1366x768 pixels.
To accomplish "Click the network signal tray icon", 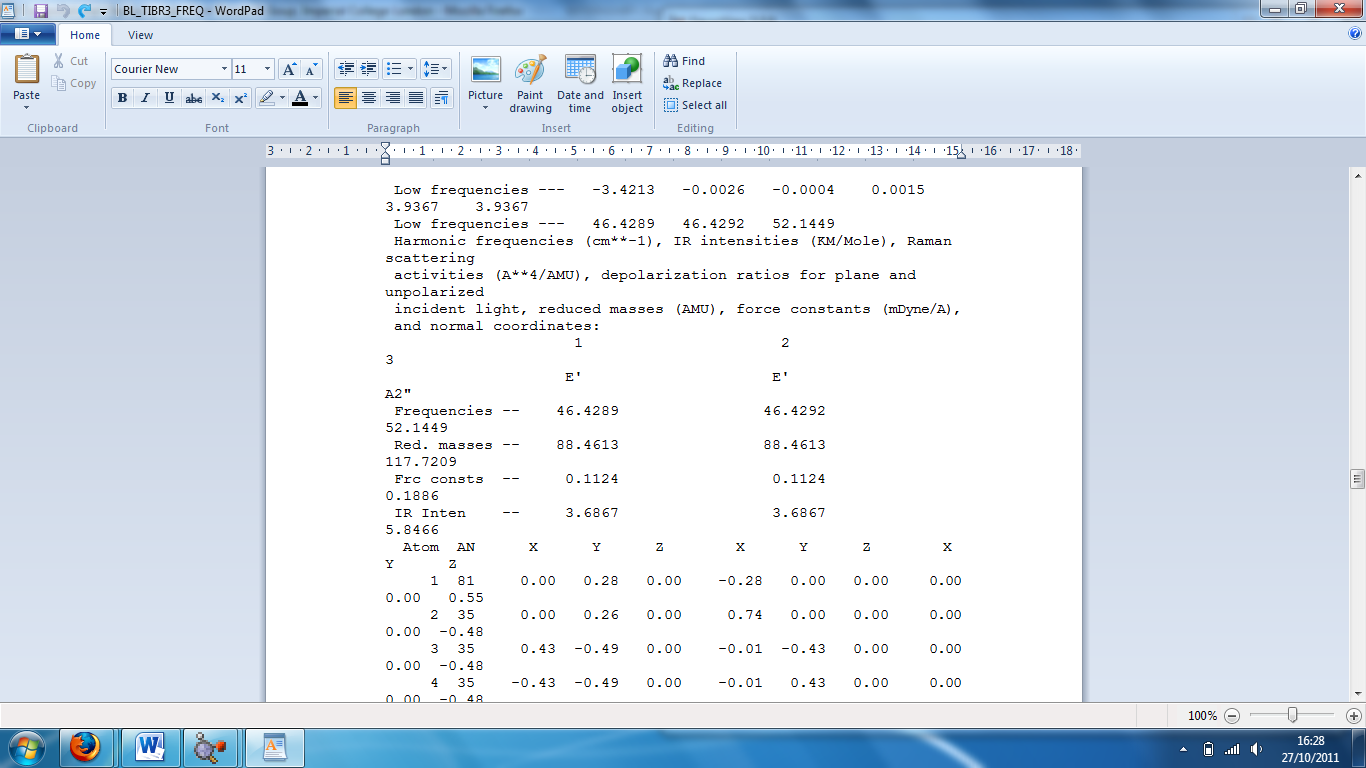I will point(1232,749).
